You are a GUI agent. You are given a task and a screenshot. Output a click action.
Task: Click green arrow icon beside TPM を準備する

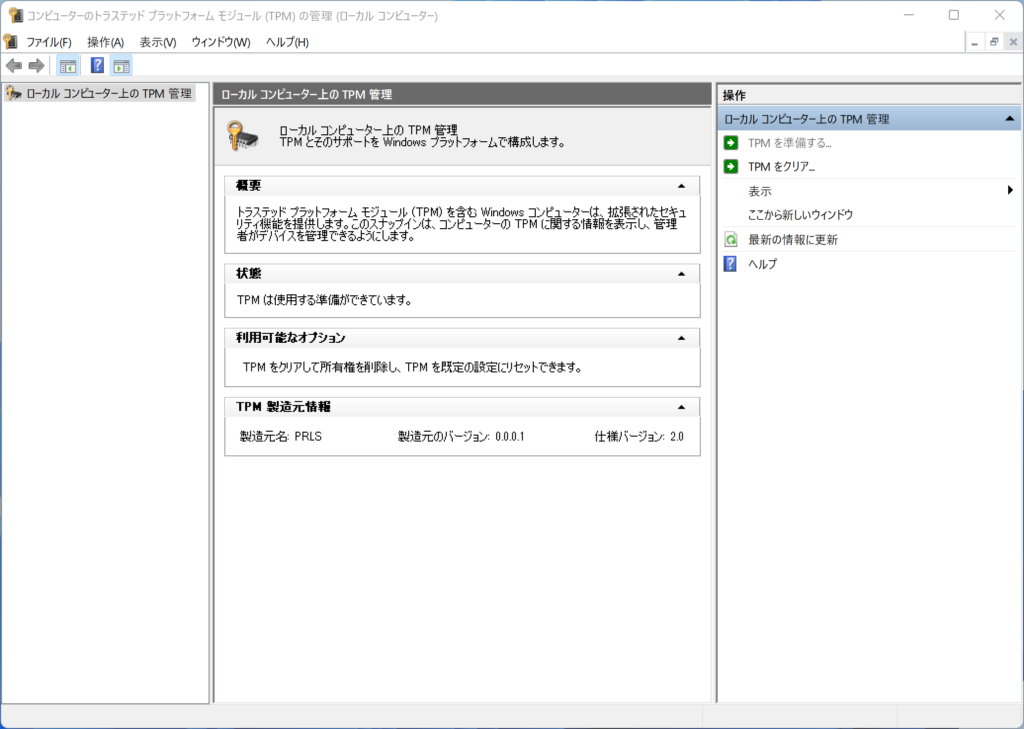[x=731, y=142]
